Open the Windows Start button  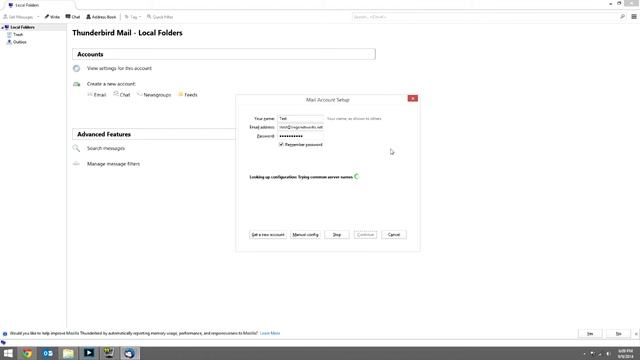[x=8, y=353]
